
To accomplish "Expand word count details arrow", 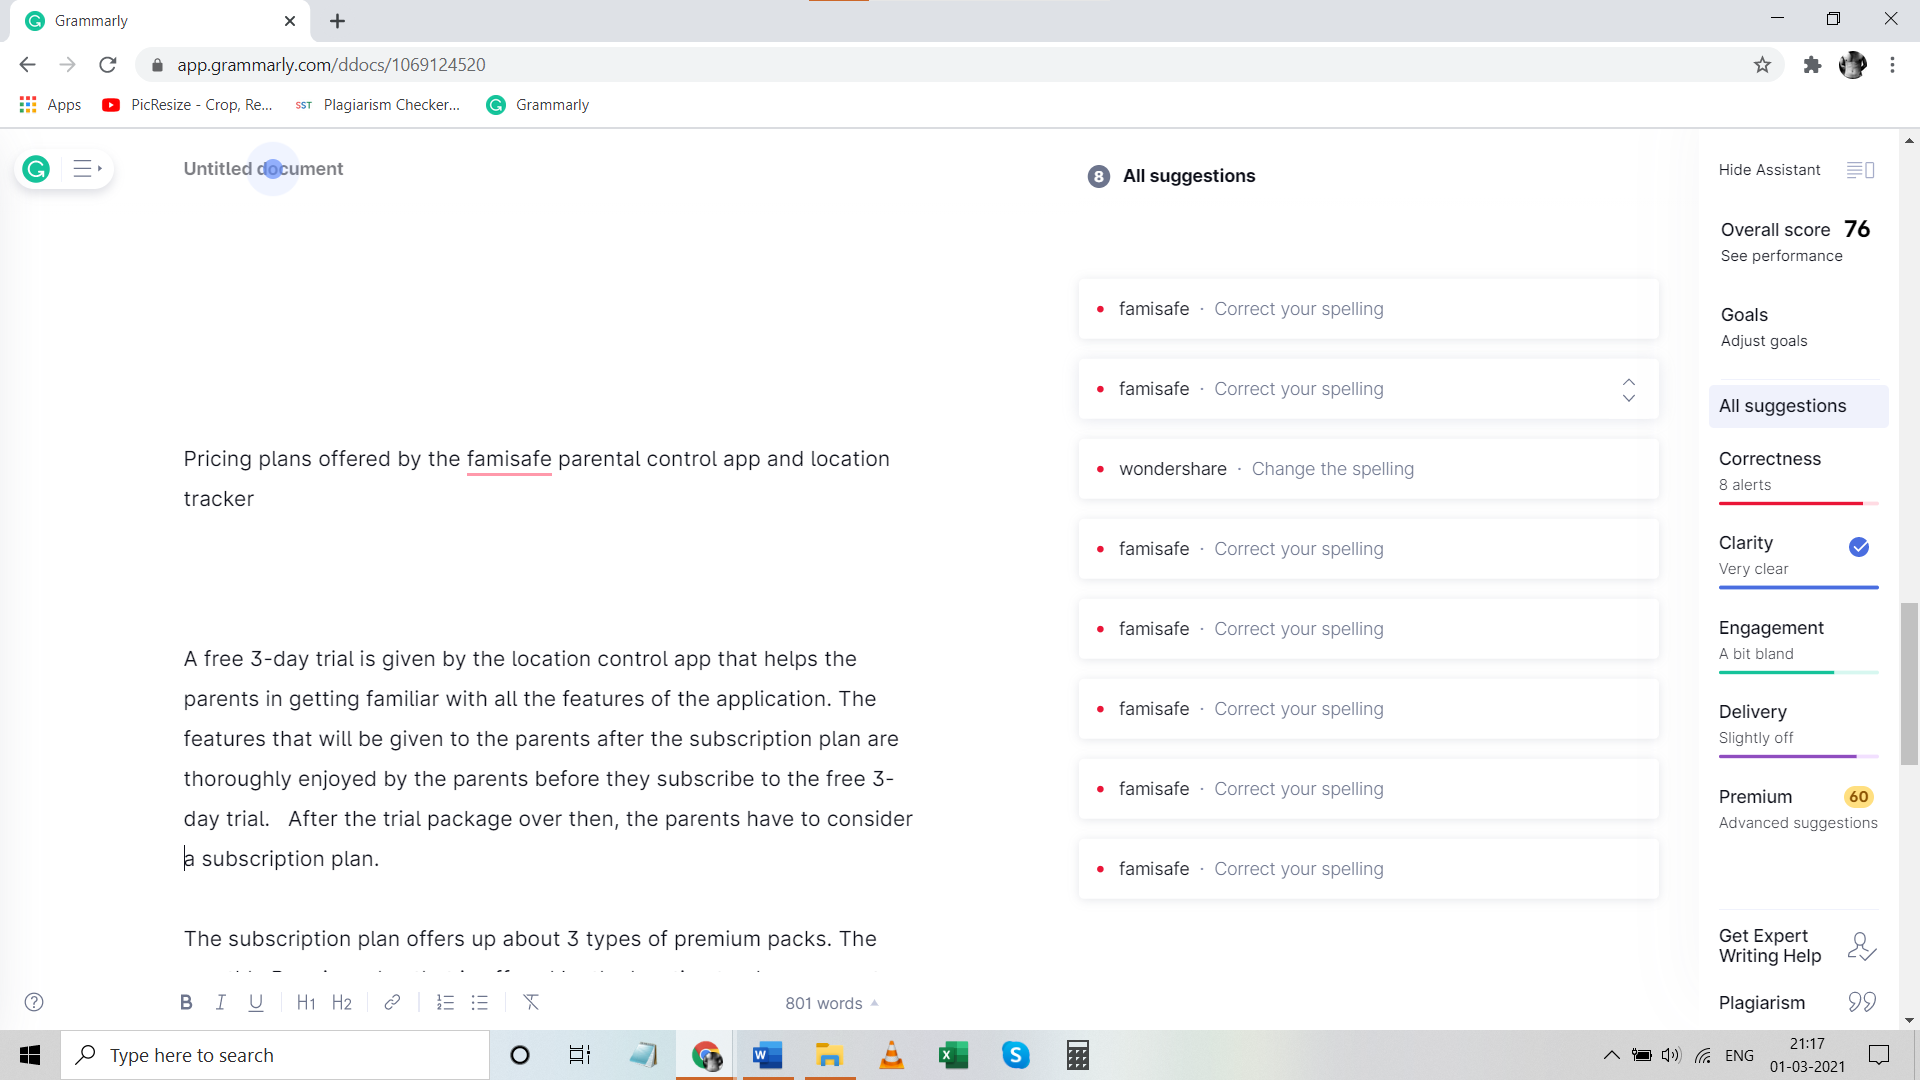I will pyautogui.click(x=875, y=1002).
